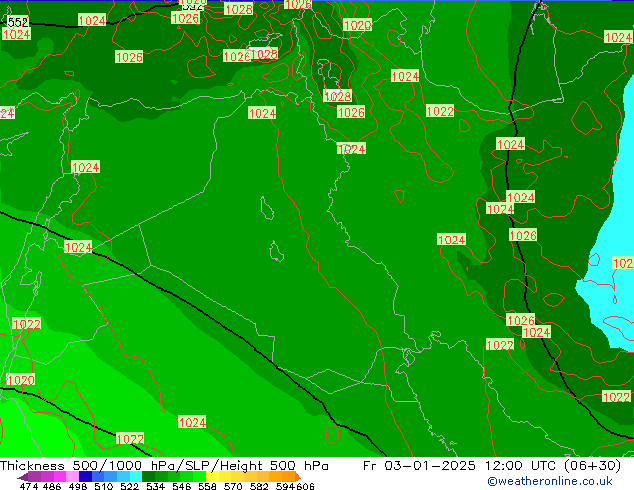Click the legend value 606
The width and height of the screenshot is (634, 490).
305,486
